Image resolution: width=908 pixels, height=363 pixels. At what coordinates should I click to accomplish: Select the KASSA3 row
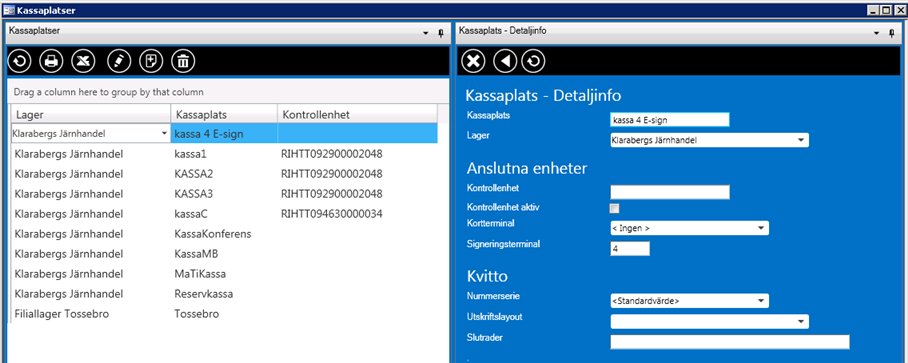coord(224,194)
